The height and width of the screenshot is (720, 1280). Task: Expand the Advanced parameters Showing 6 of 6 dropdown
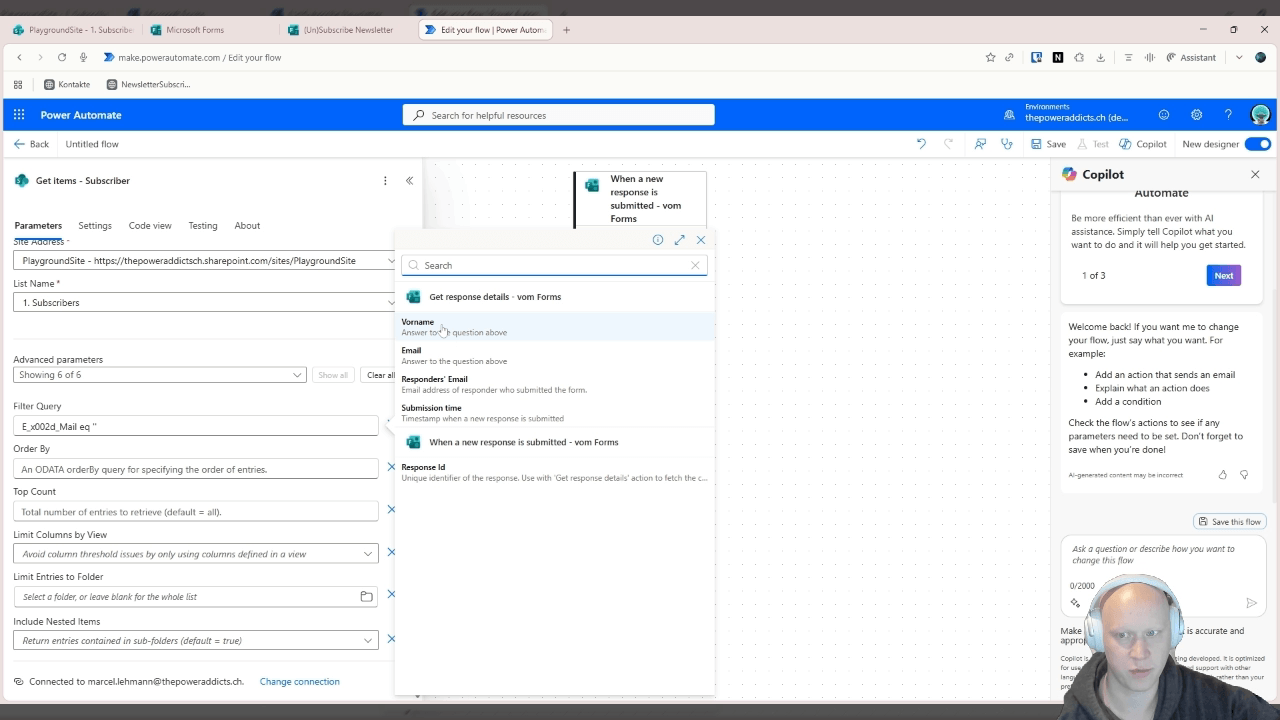160,375
